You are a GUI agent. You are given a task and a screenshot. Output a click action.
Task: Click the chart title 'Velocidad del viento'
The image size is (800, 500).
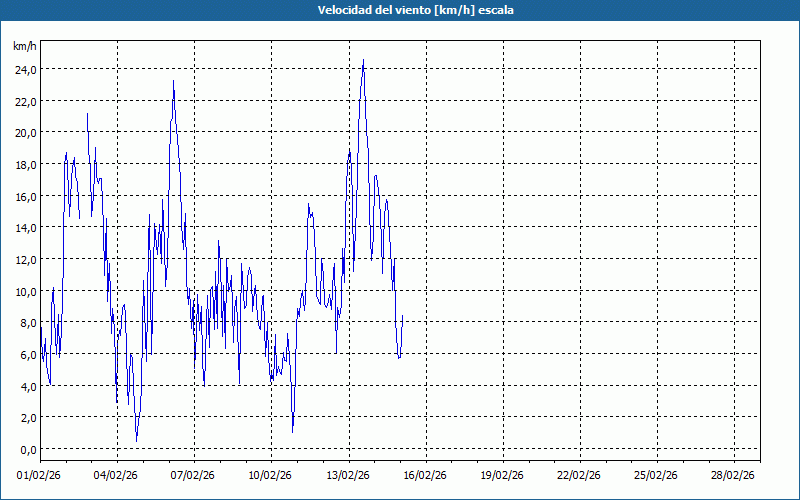(x=400, y=10)
